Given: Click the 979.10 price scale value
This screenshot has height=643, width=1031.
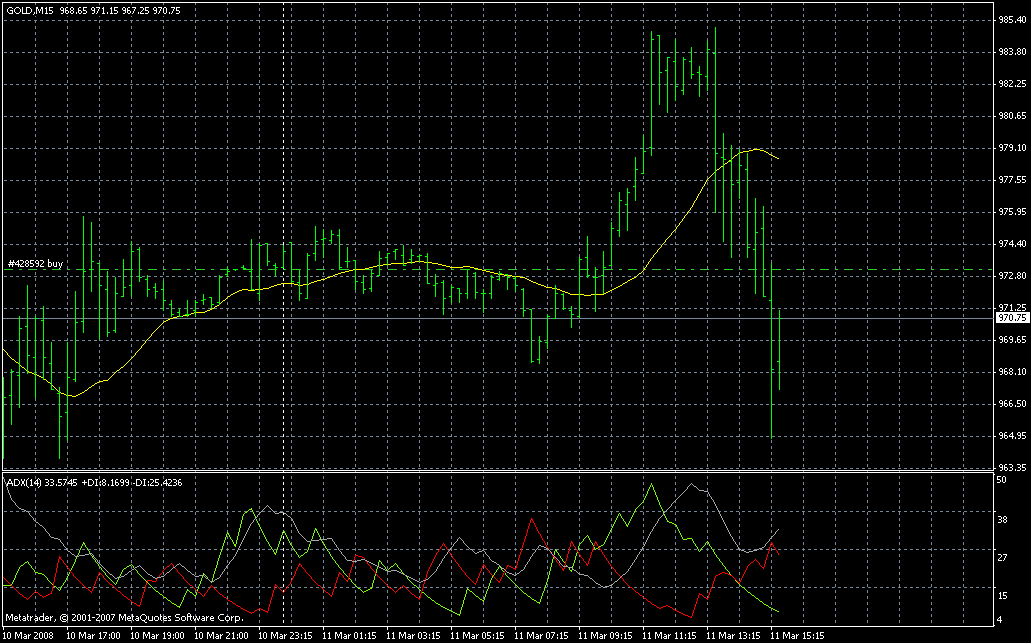Looking at the screenshot, I should pos(1012,148).
